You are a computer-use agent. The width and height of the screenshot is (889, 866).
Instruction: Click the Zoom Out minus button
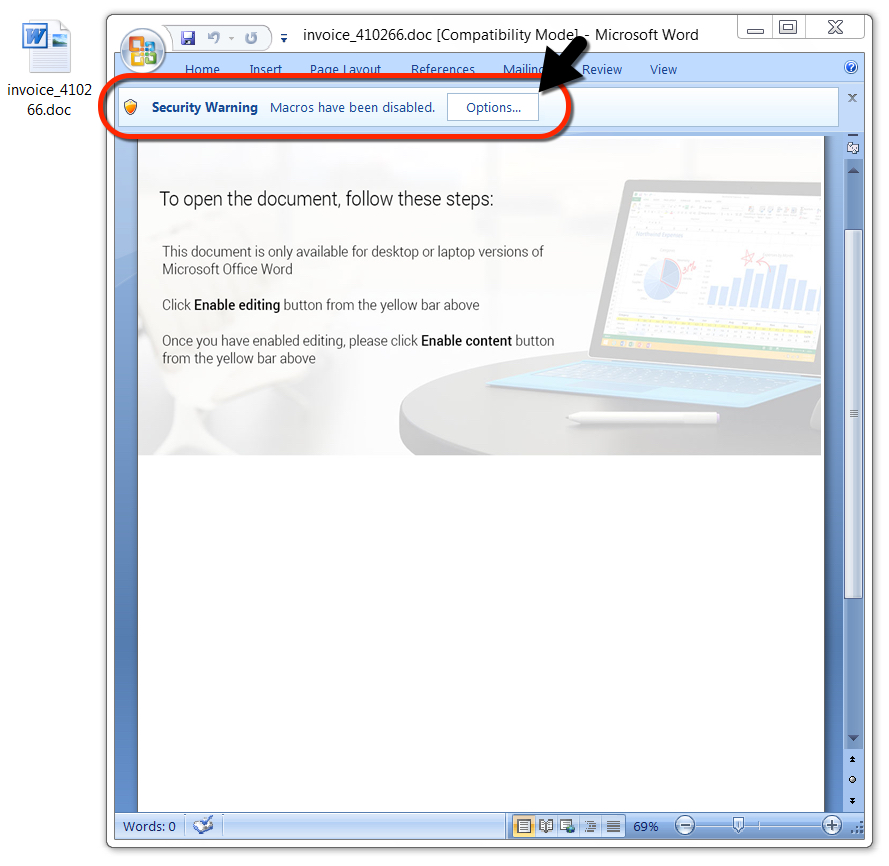pyautogui.click(x=685, y=826)
